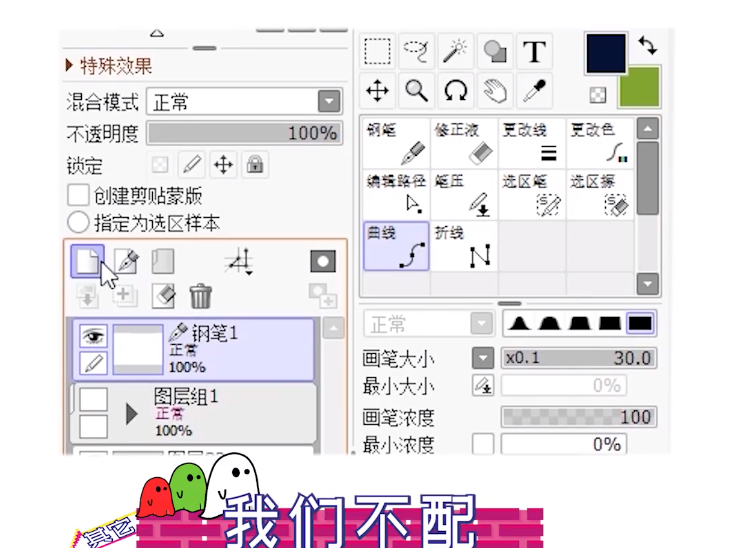This screenshot has height=548, width=740.
Task: Select the 钢笔 pen tool
Action: click(396, 143)
